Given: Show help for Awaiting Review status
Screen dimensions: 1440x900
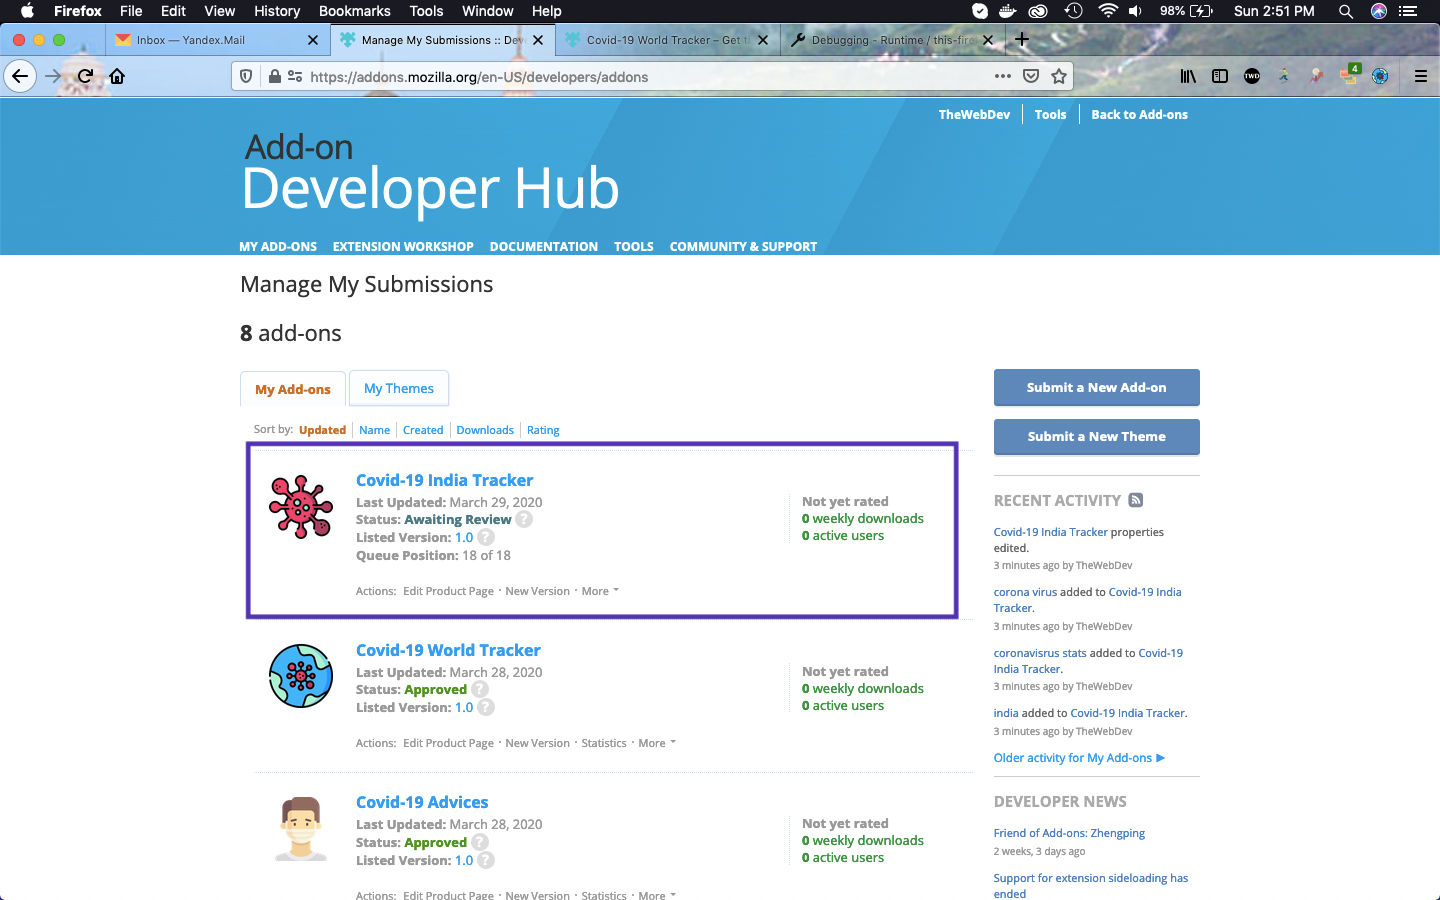Looking at the screenshot, I should coord(524,519).
